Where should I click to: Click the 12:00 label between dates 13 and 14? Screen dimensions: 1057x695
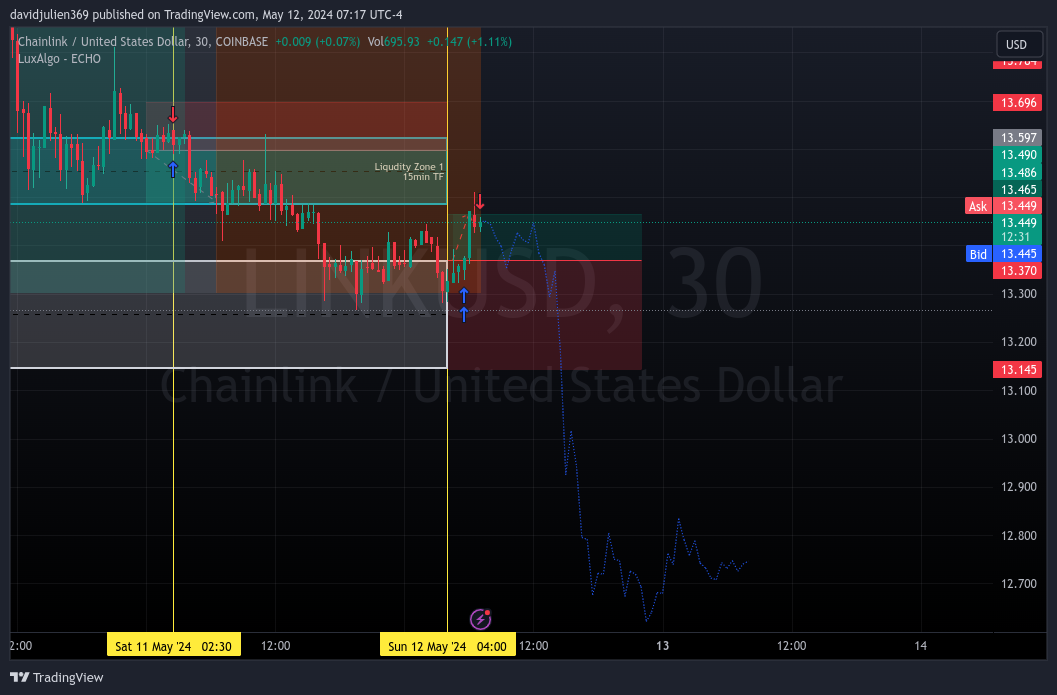[791, 646]
